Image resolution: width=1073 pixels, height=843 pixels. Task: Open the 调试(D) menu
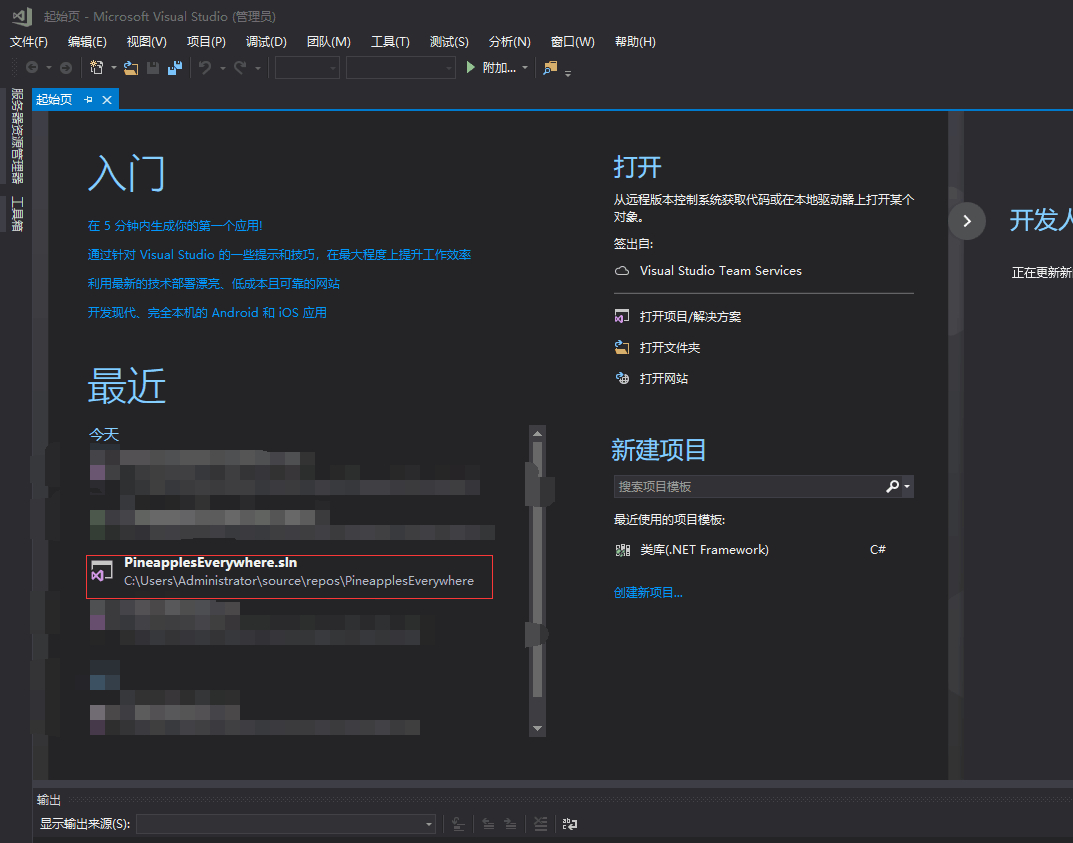pyautogui.click(x=266, y=42)
